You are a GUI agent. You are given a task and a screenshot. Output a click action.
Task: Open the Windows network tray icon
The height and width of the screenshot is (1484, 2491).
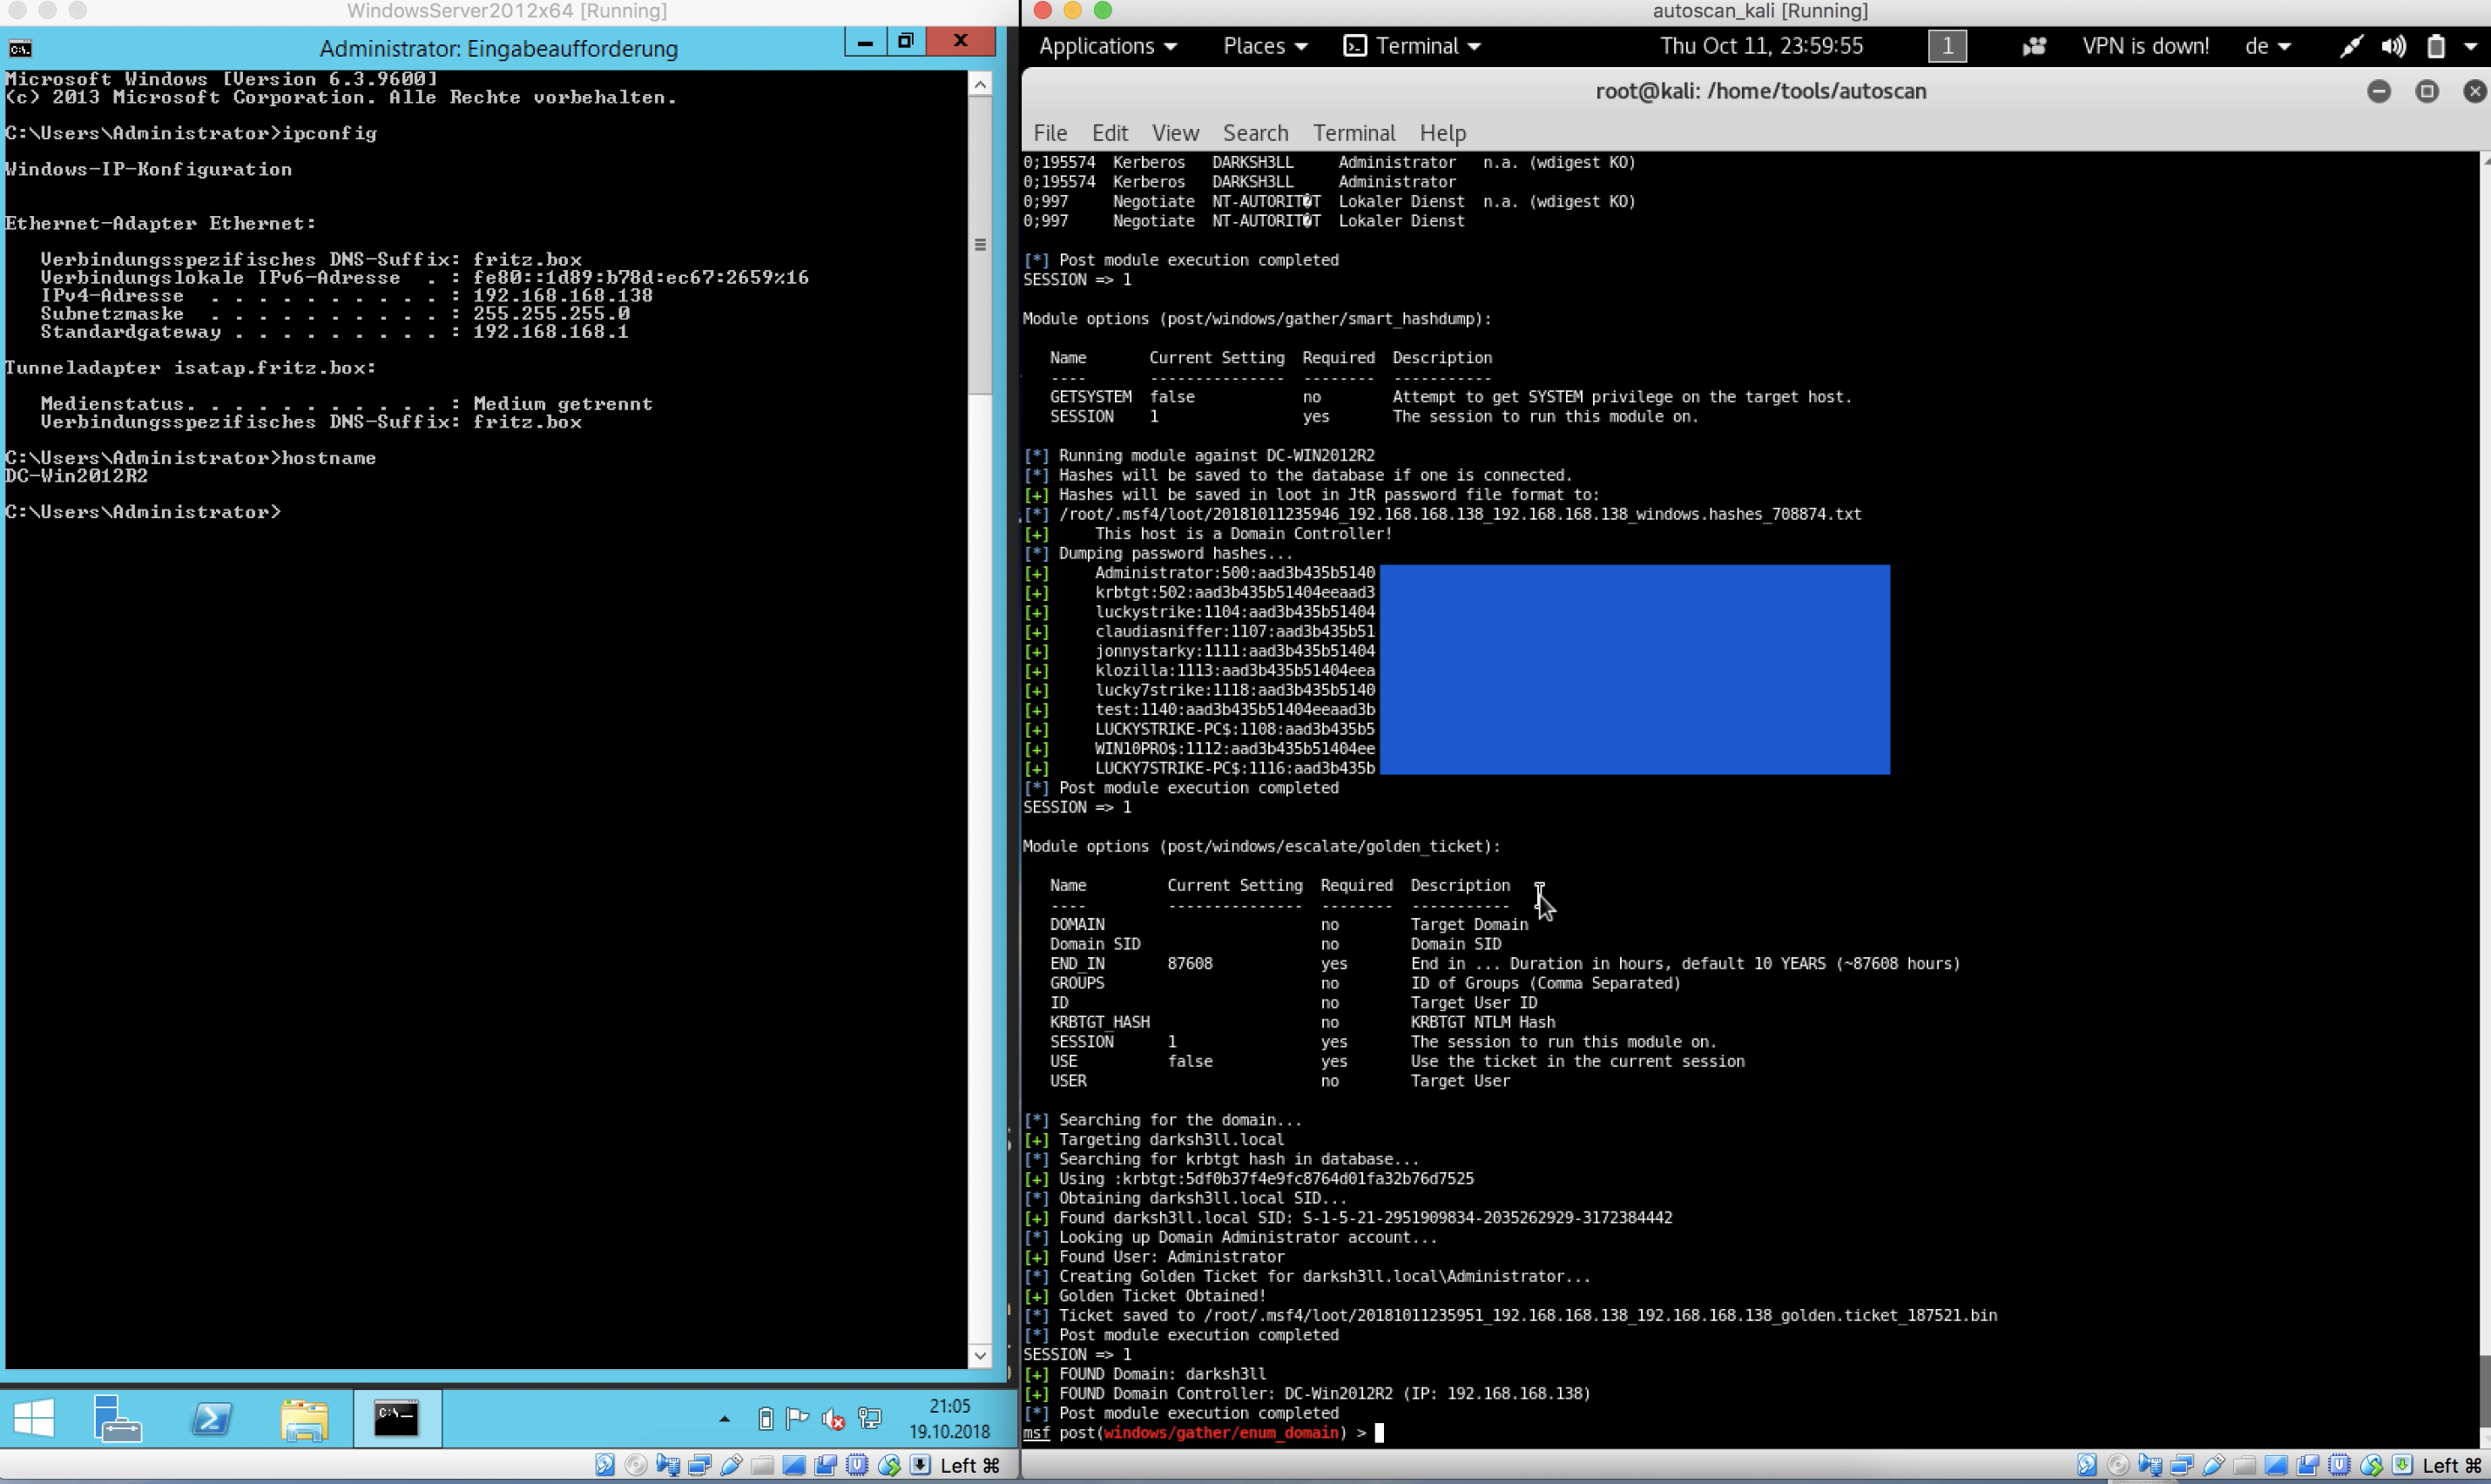click(x=870, y=1418)
